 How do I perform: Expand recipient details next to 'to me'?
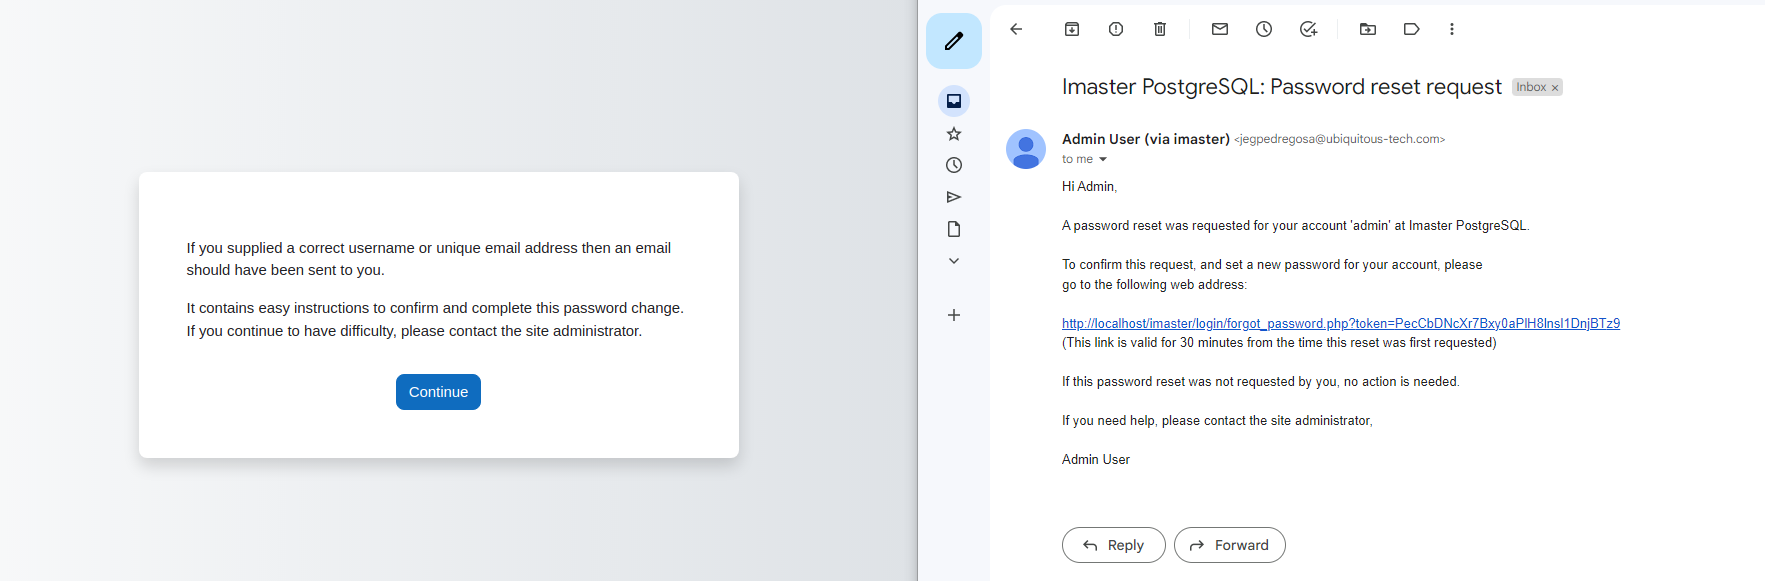coord(1103,160)
